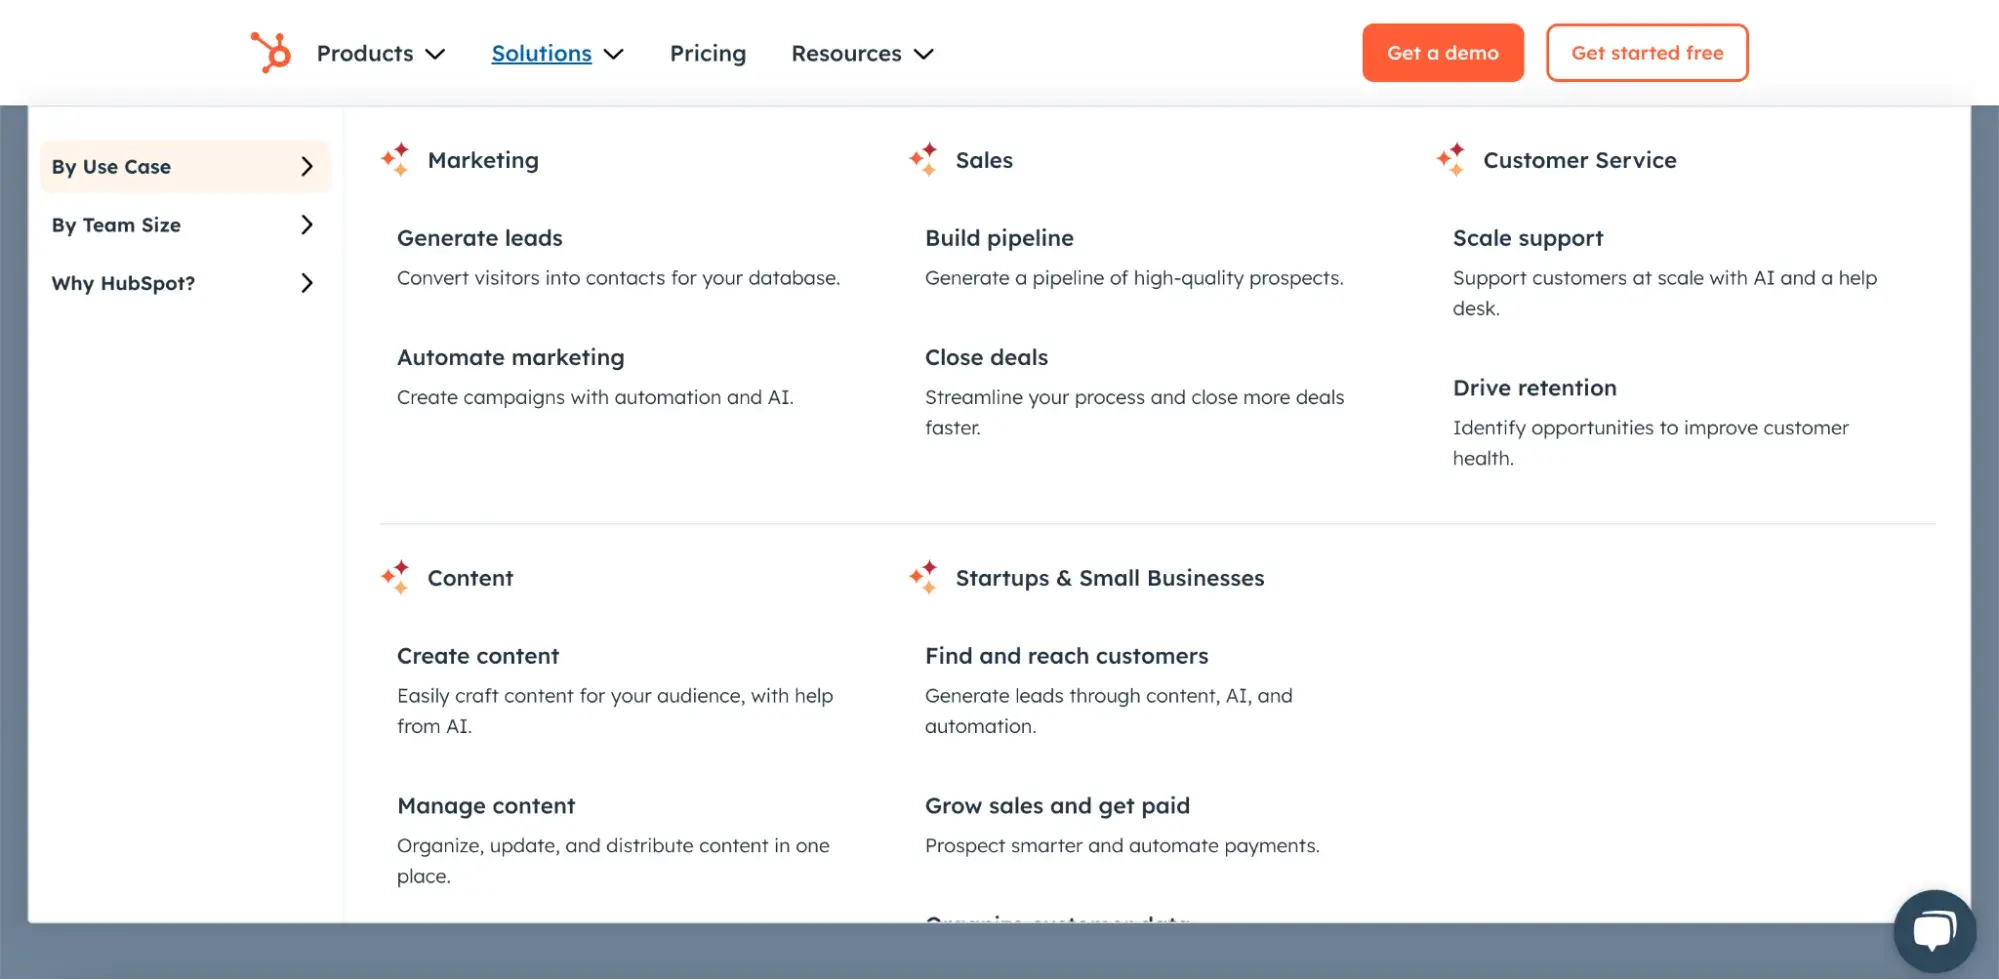The height and width of the screenshot is (980, 1999).
Task: Open the Close deals link
Action: (x=986, y=357)
